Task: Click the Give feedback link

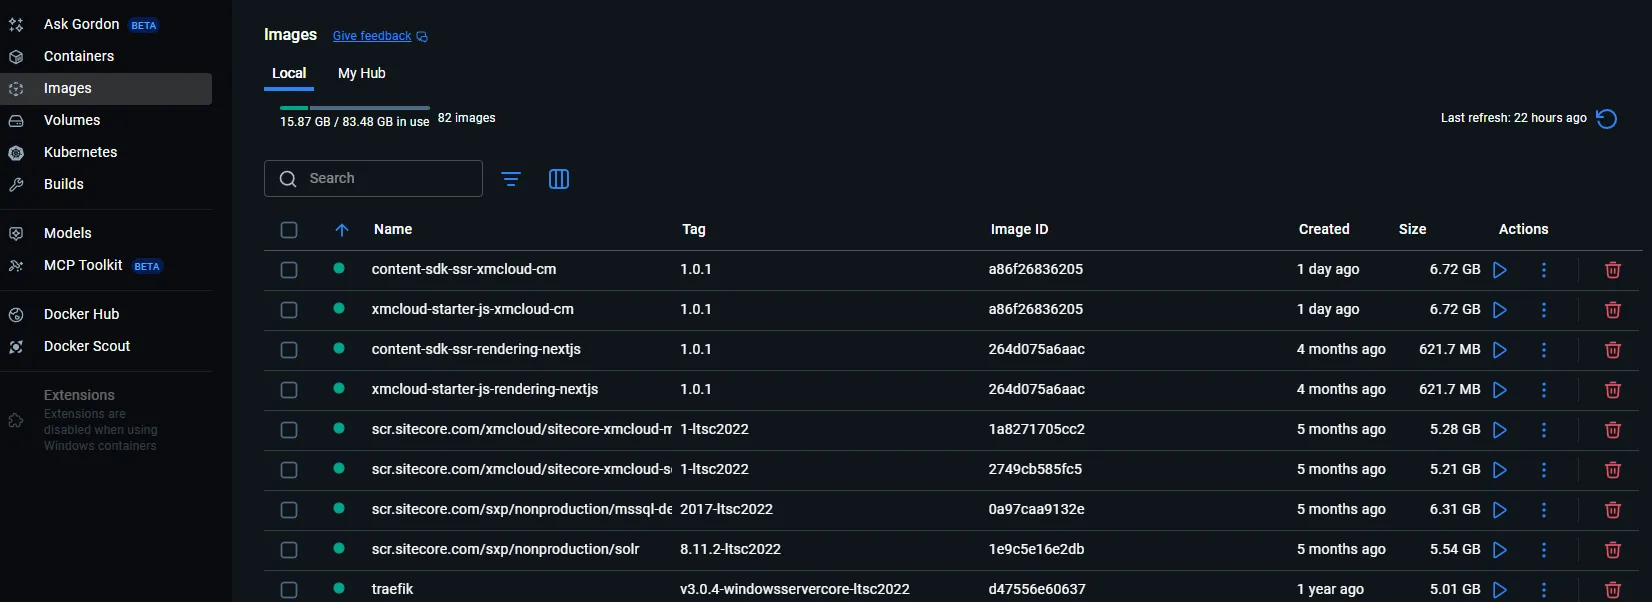Action: click(372, 36)
